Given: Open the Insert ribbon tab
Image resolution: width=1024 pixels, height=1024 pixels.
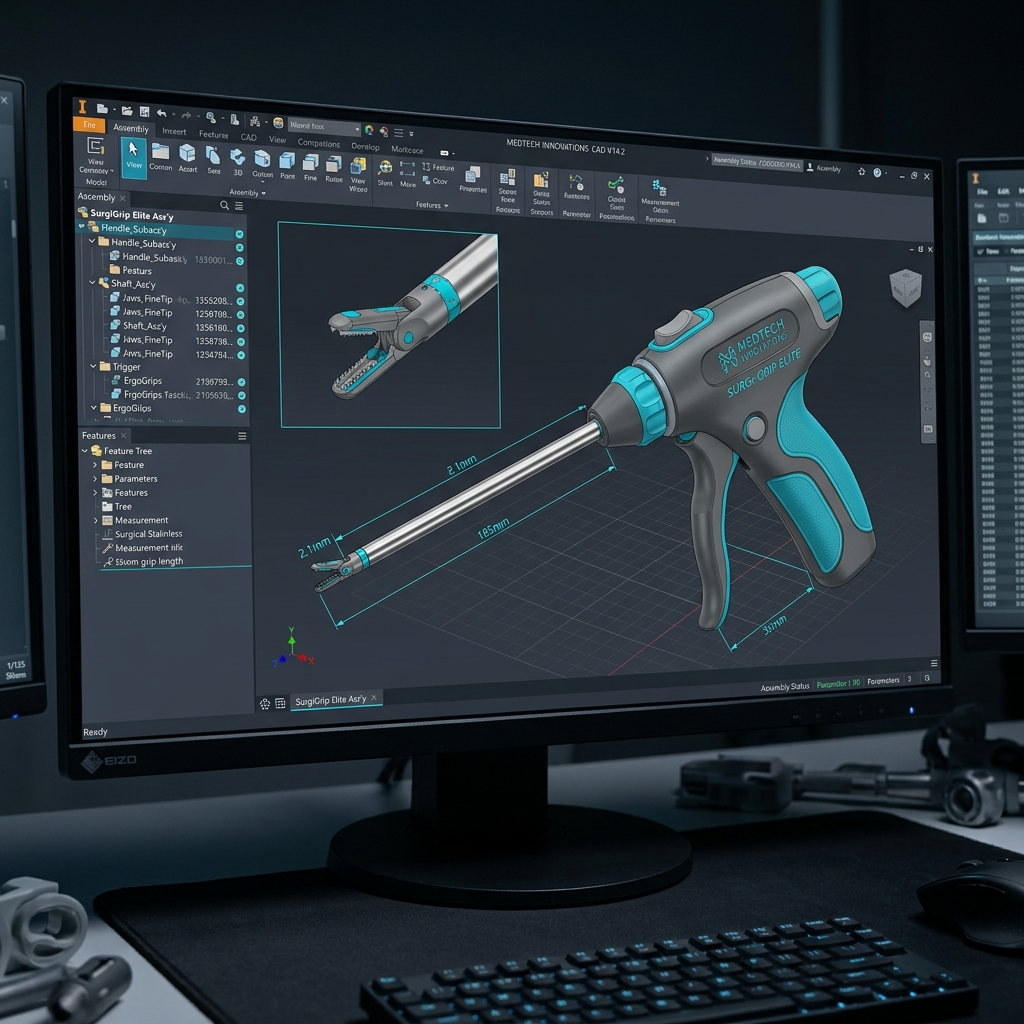Looking at the screenshot, I should 174,131.
